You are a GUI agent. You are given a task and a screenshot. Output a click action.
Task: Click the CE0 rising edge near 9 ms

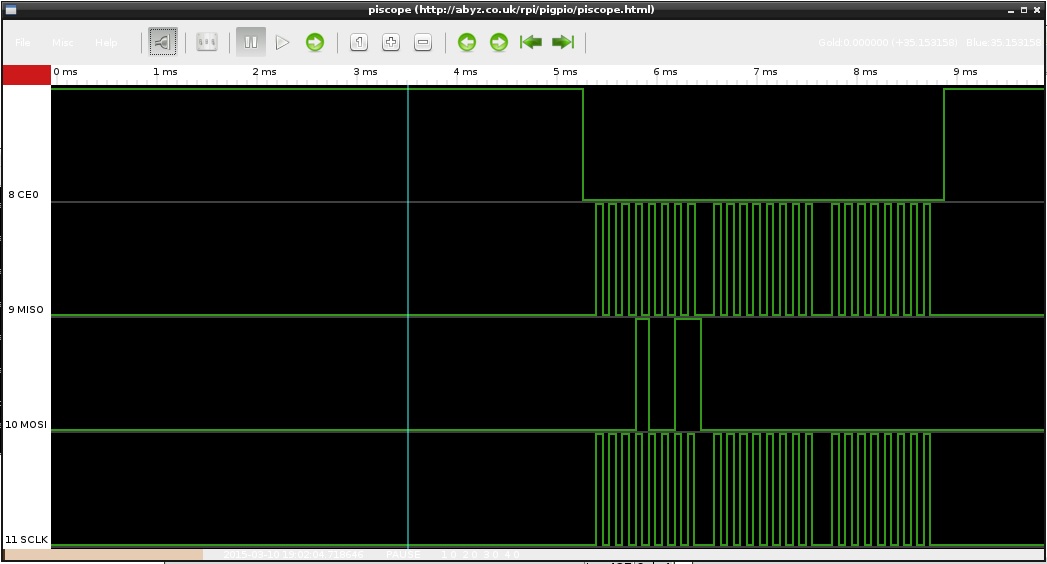coord(944,144)
